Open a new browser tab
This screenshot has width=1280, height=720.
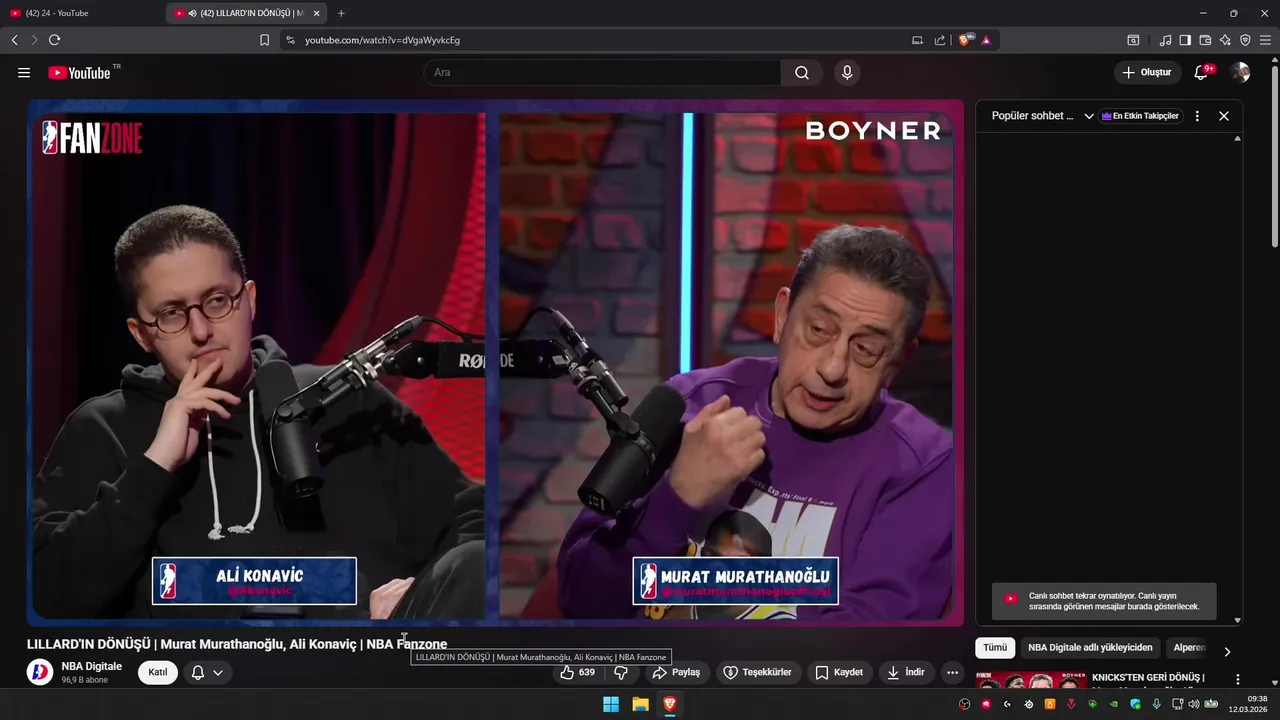point(341,13)
